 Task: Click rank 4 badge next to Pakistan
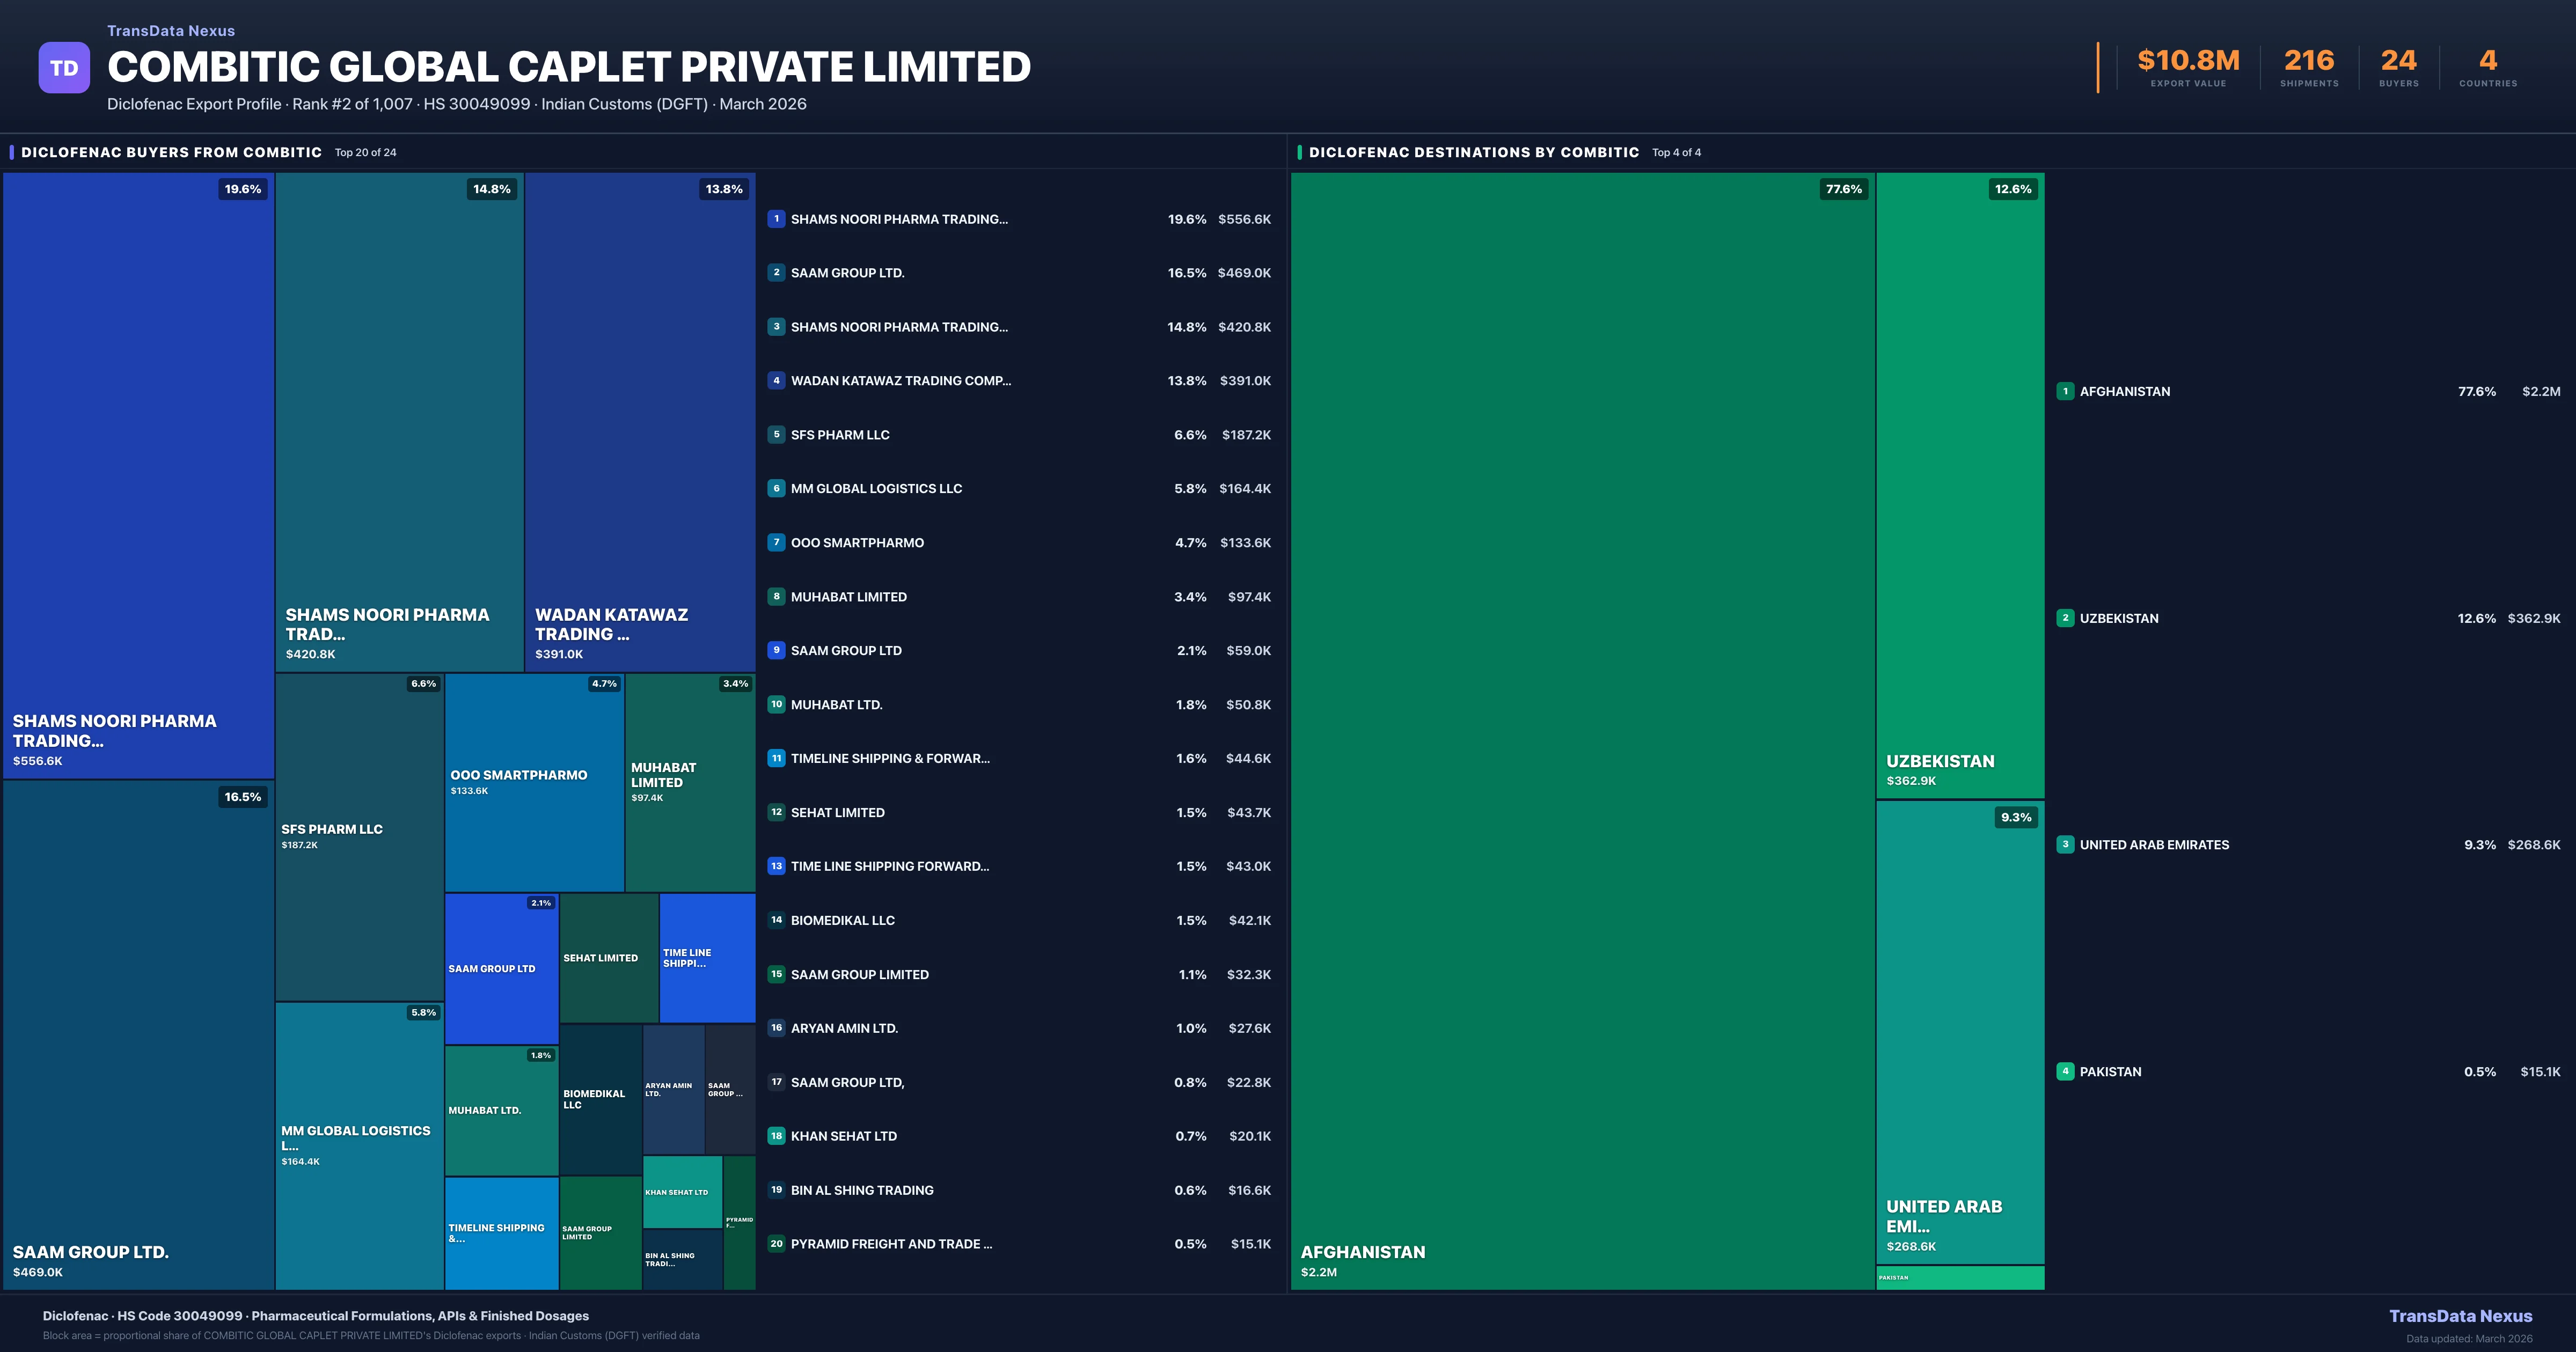point(2065,1072)
